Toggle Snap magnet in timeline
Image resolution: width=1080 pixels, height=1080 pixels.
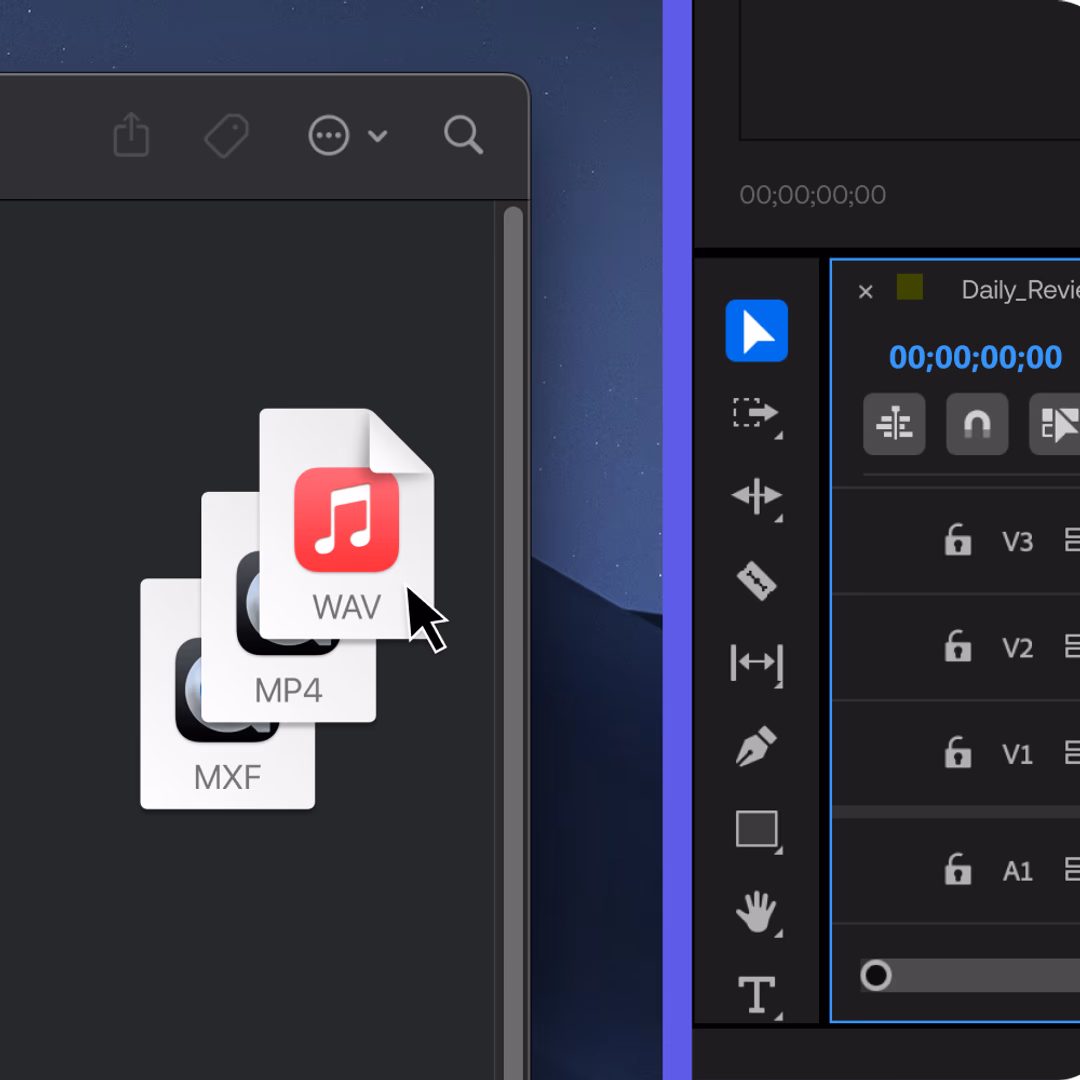pyautogui.click(x=977, y=424)
